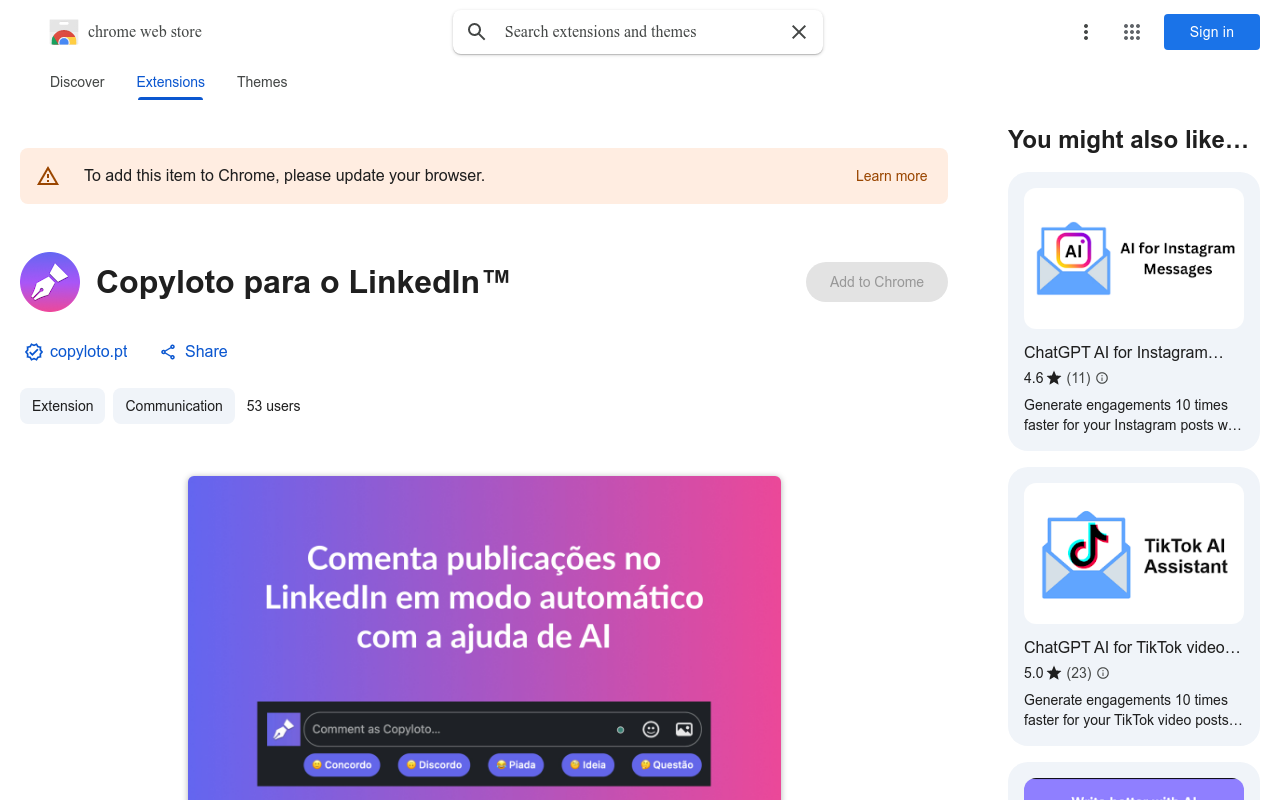The width and height of the screenshot is (1280, 800).
Task: Click the verified badge beside copyloto.pt
Action: [34, 352]
